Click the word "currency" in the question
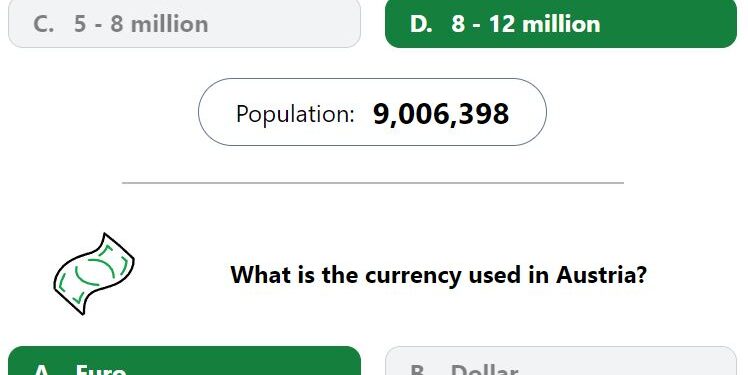748x375 pixels. pyautogui.click(x=413, y=276)
